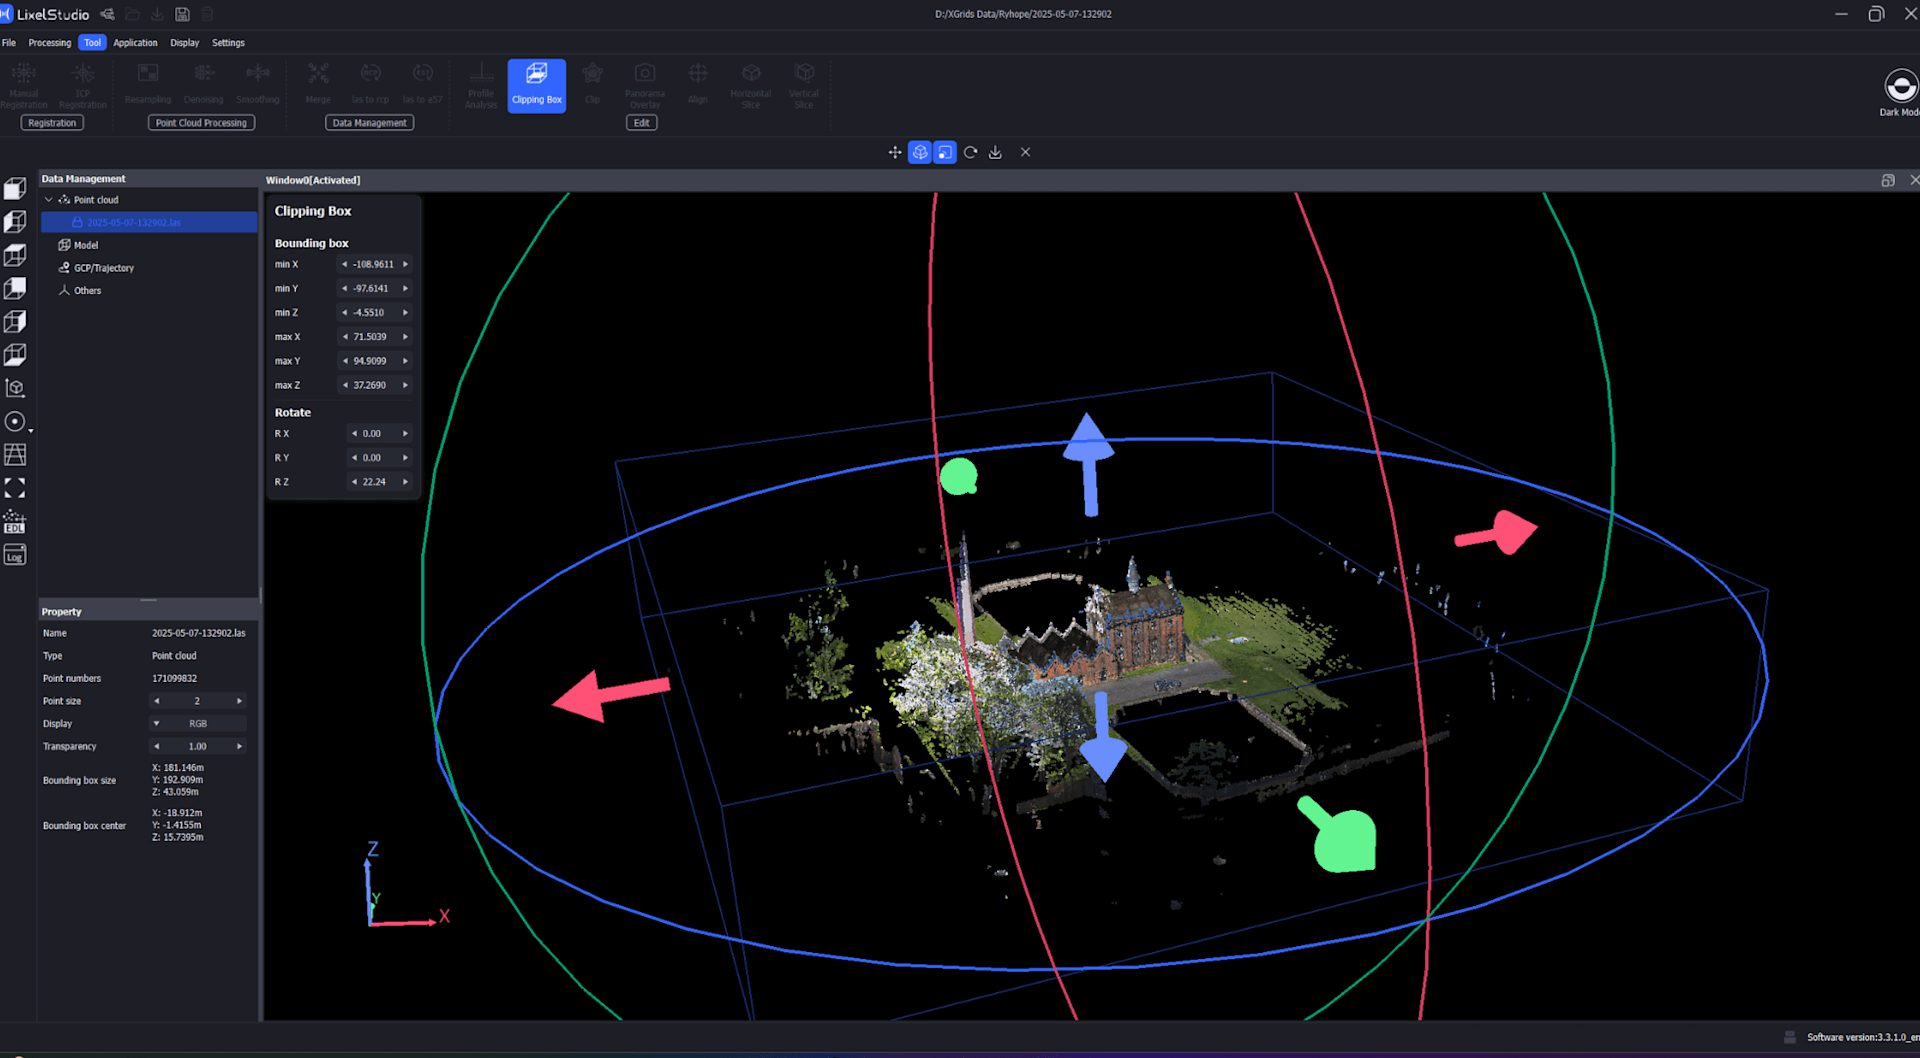Image resolution: width=1920 pixels, height=1058 pixels.
Task: Click the Resampling tool icon
Action: point(148,85)
